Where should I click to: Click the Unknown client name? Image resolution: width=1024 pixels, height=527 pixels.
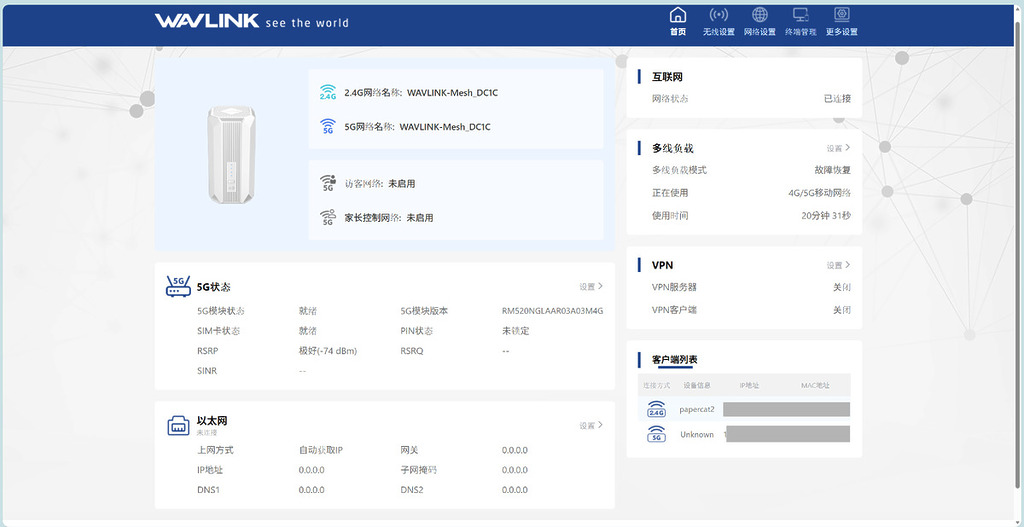pyautogui.click(x=697, y=434)
